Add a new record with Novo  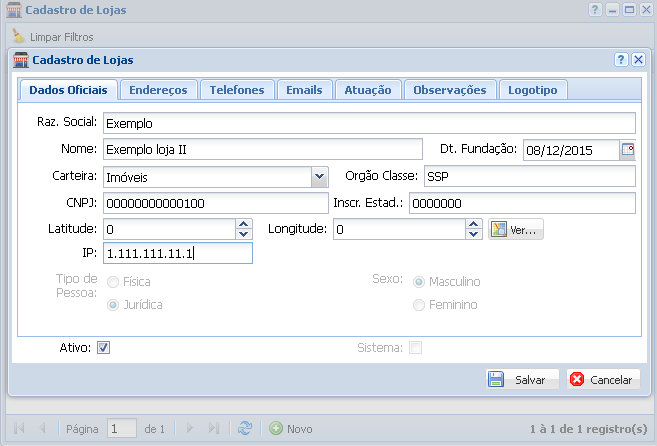(x=290, y=428)
